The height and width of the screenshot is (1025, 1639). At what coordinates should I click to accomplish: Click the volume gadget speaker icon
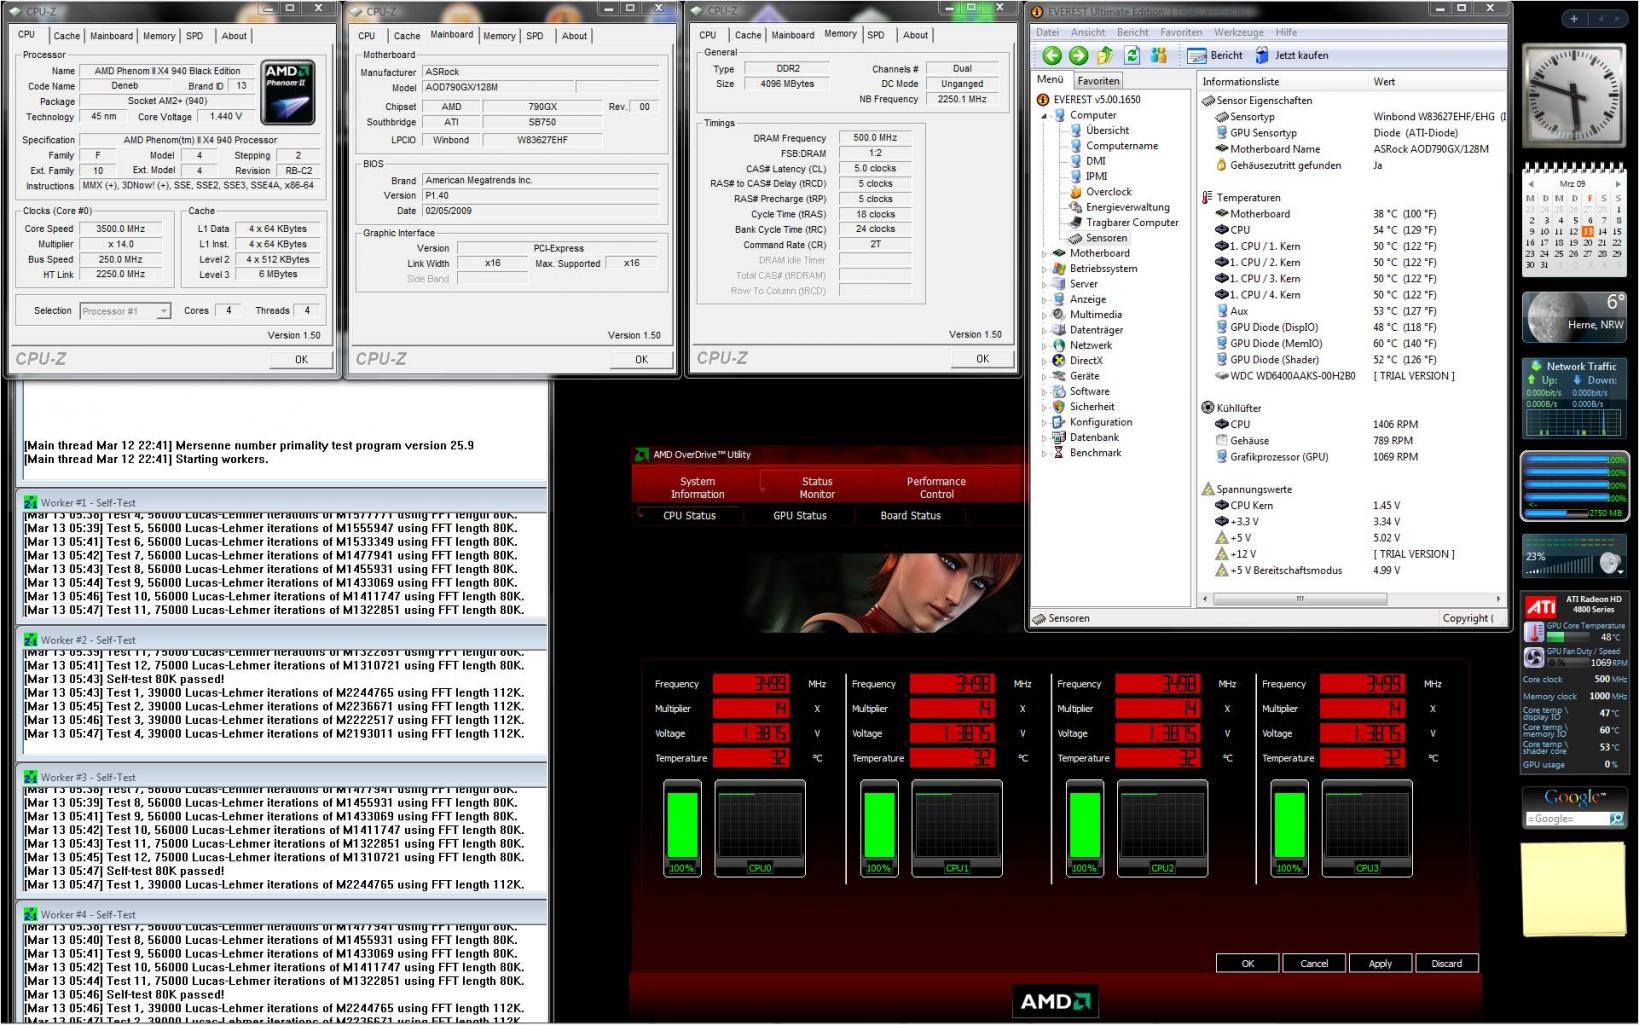tap(1611, 562)
